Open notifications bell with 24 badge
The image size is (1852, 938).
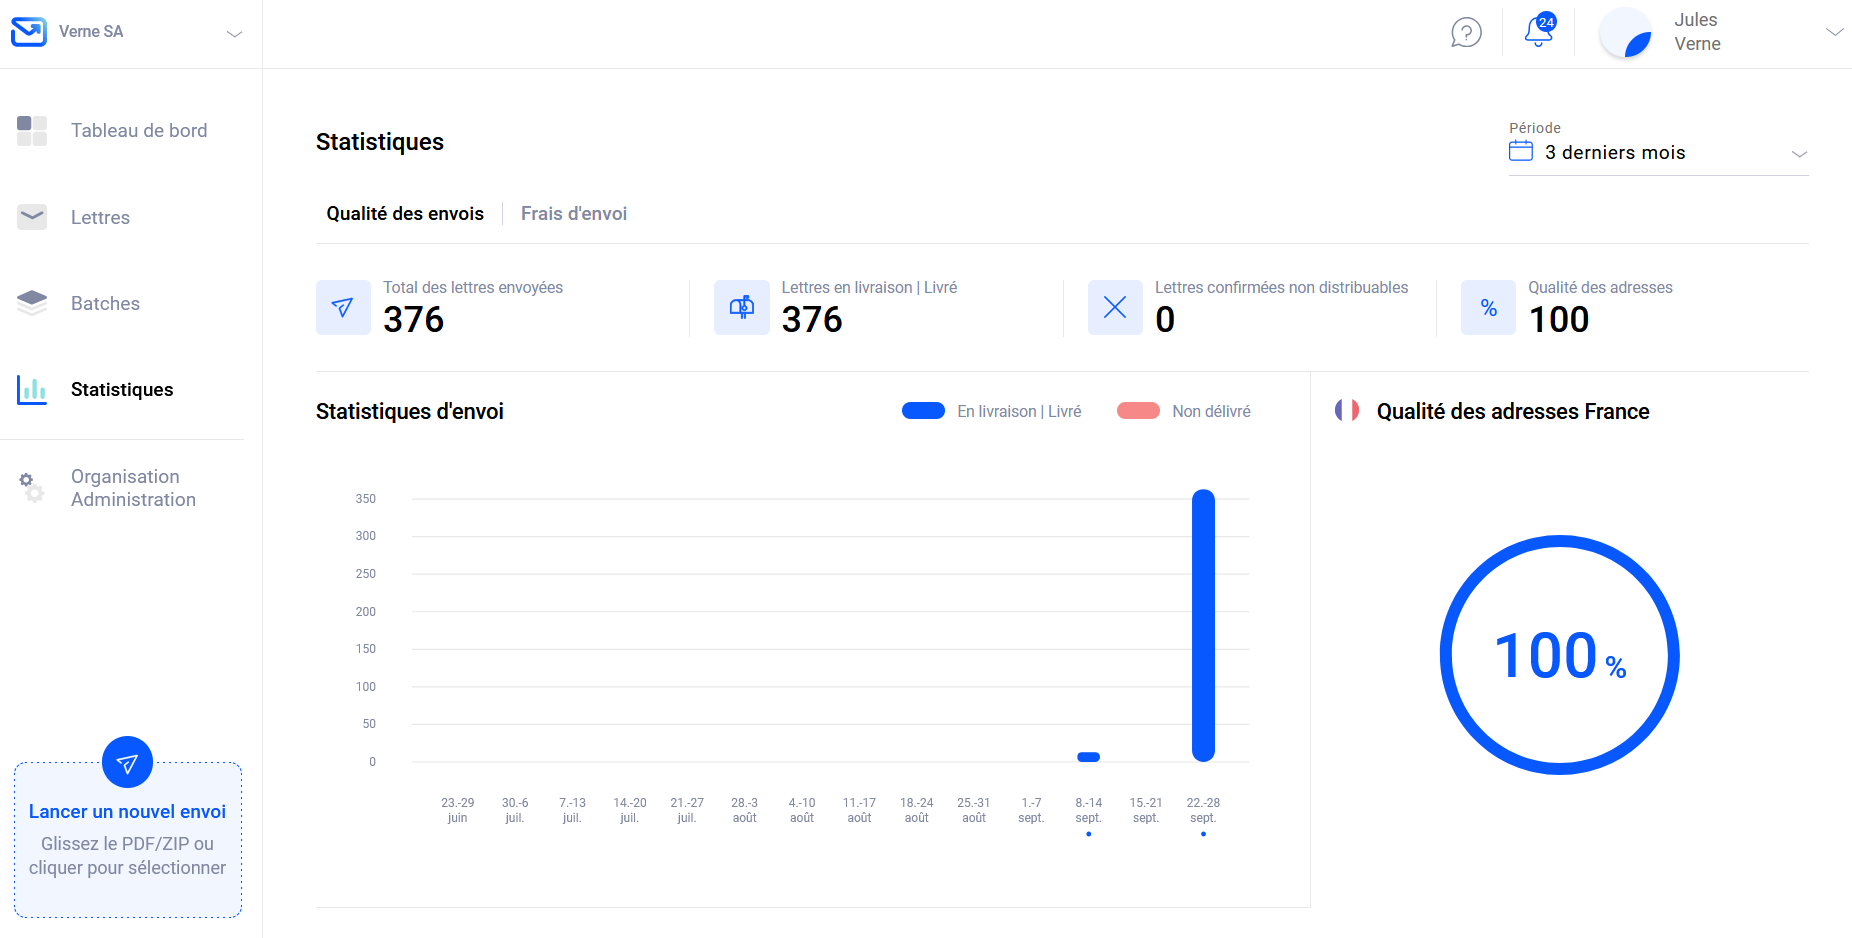click(x=1539, y=32)
